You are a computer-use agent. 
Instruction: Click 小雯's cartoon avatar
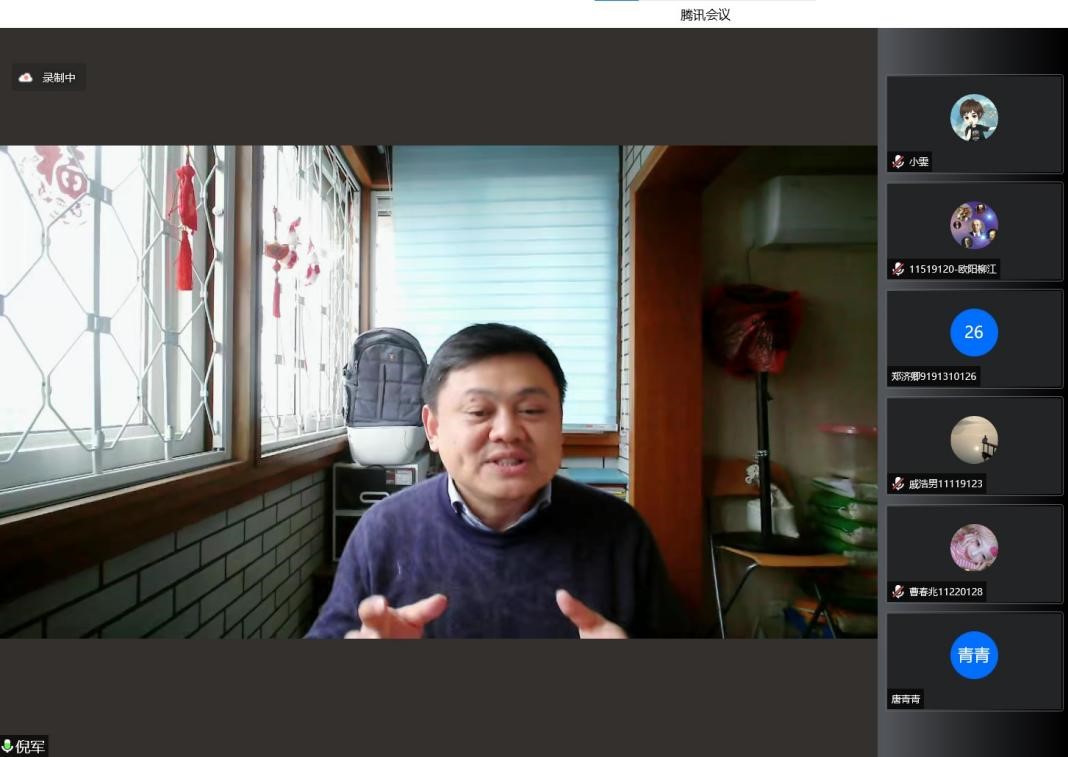tap(973, 118)
